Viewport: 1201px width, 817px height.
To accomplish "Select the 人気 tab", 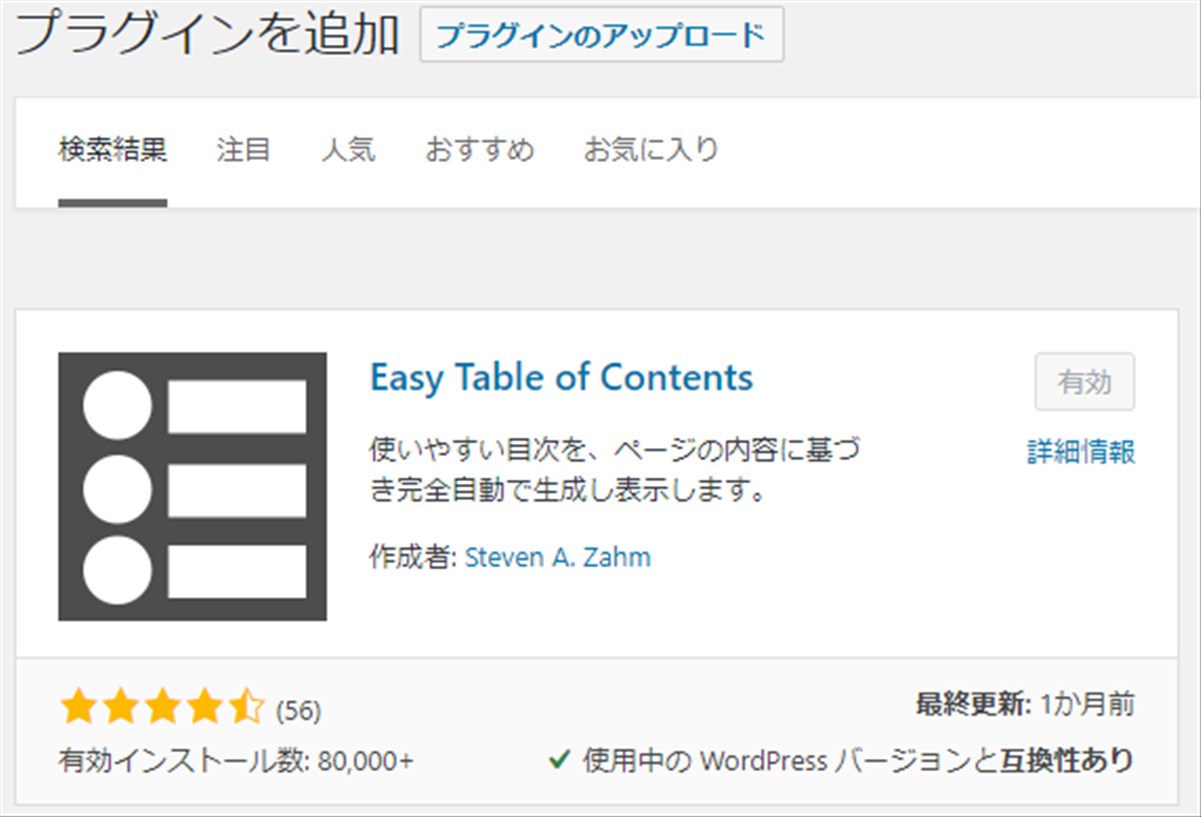I will click(x=348, y=151).
